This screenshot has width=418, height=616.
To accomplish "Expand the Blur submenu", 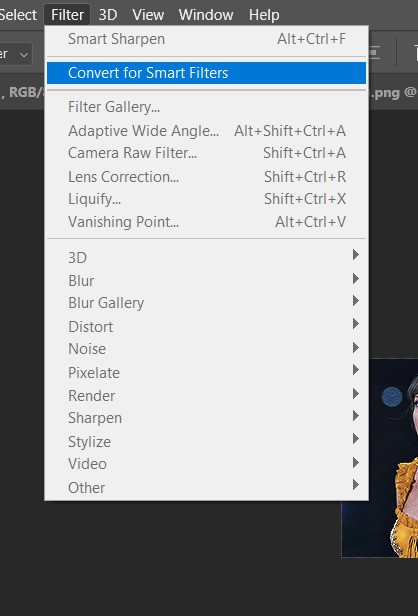I will [206, 280].
